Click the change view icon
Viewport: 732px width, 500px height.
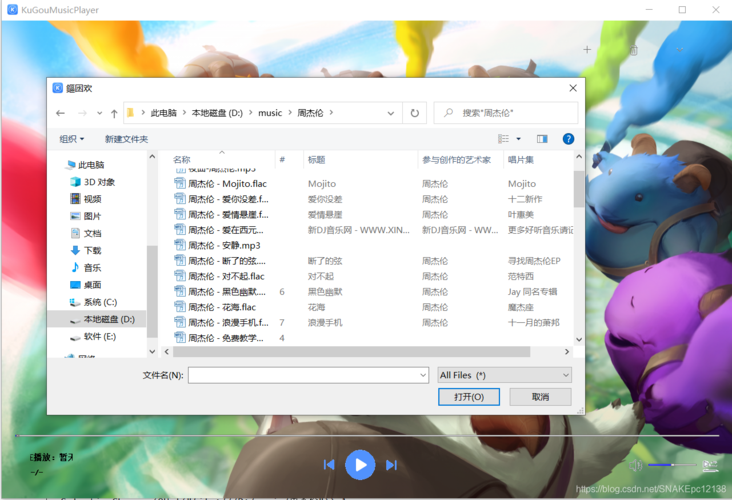tap(503, 139)
